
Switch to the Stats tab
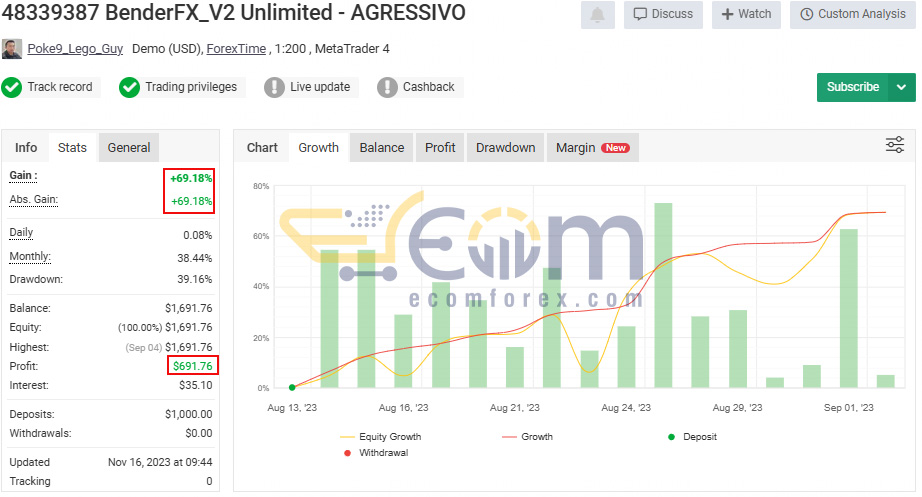[72, 148]
